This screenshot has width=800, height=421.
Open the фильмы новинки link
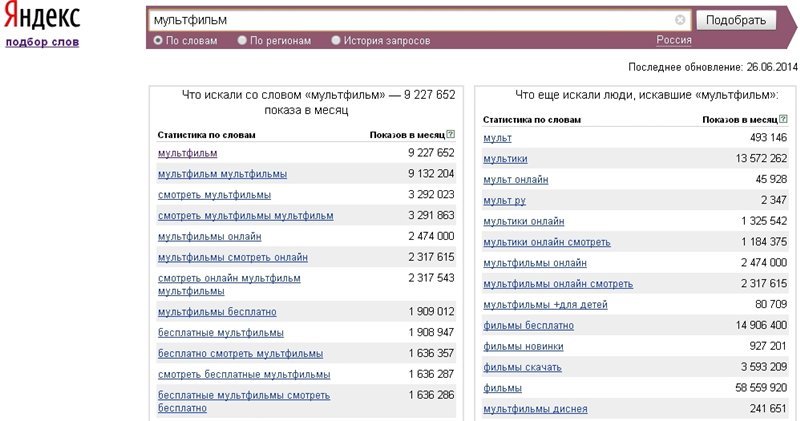(523, 347)
